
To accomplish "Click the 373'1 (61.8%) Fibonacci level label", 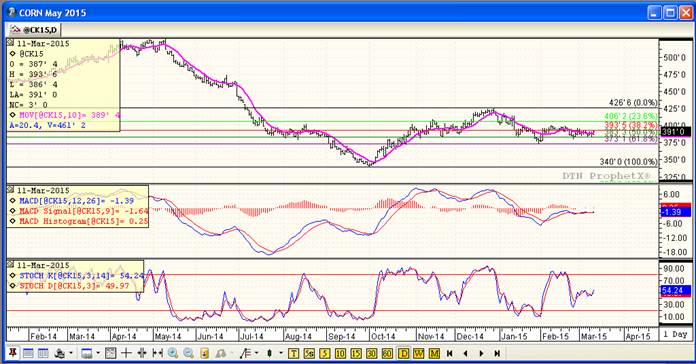I will coord(631,139).
